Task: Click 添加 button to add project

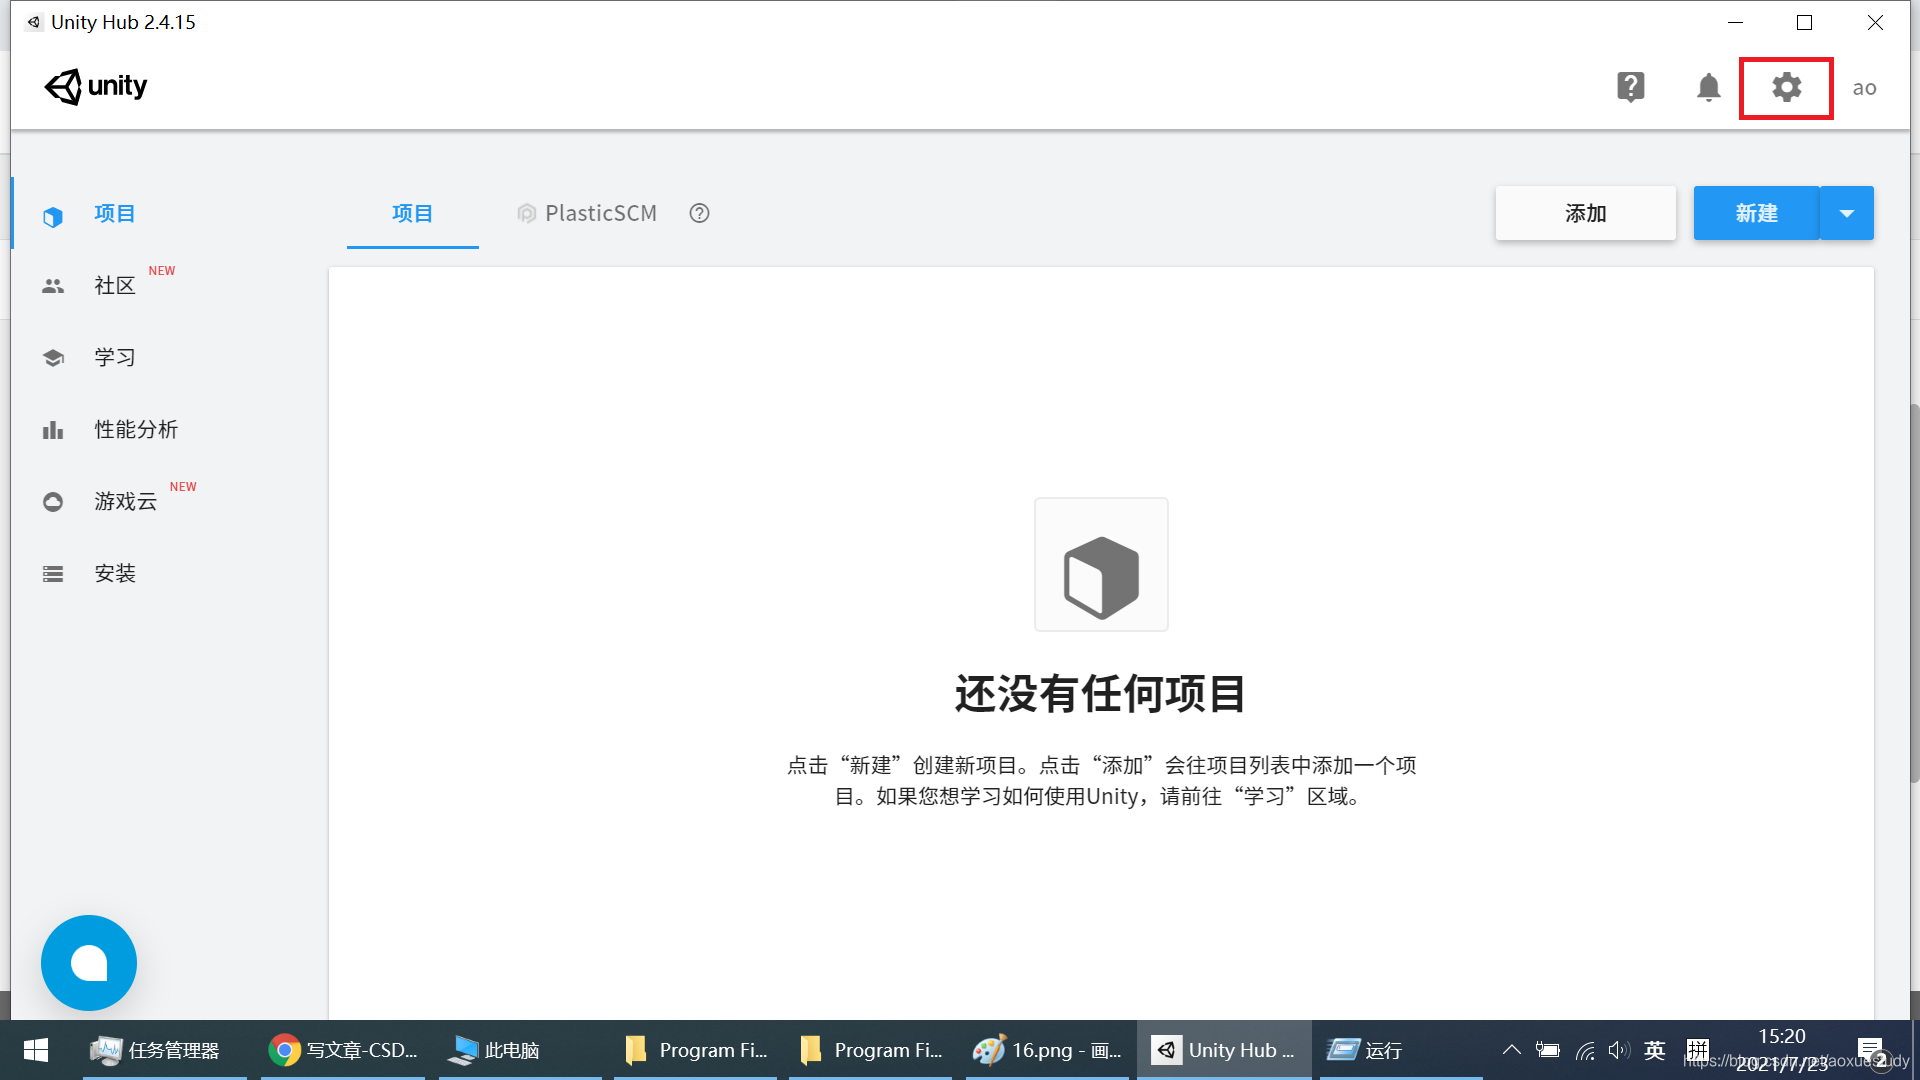Action: pos(1584,214)
